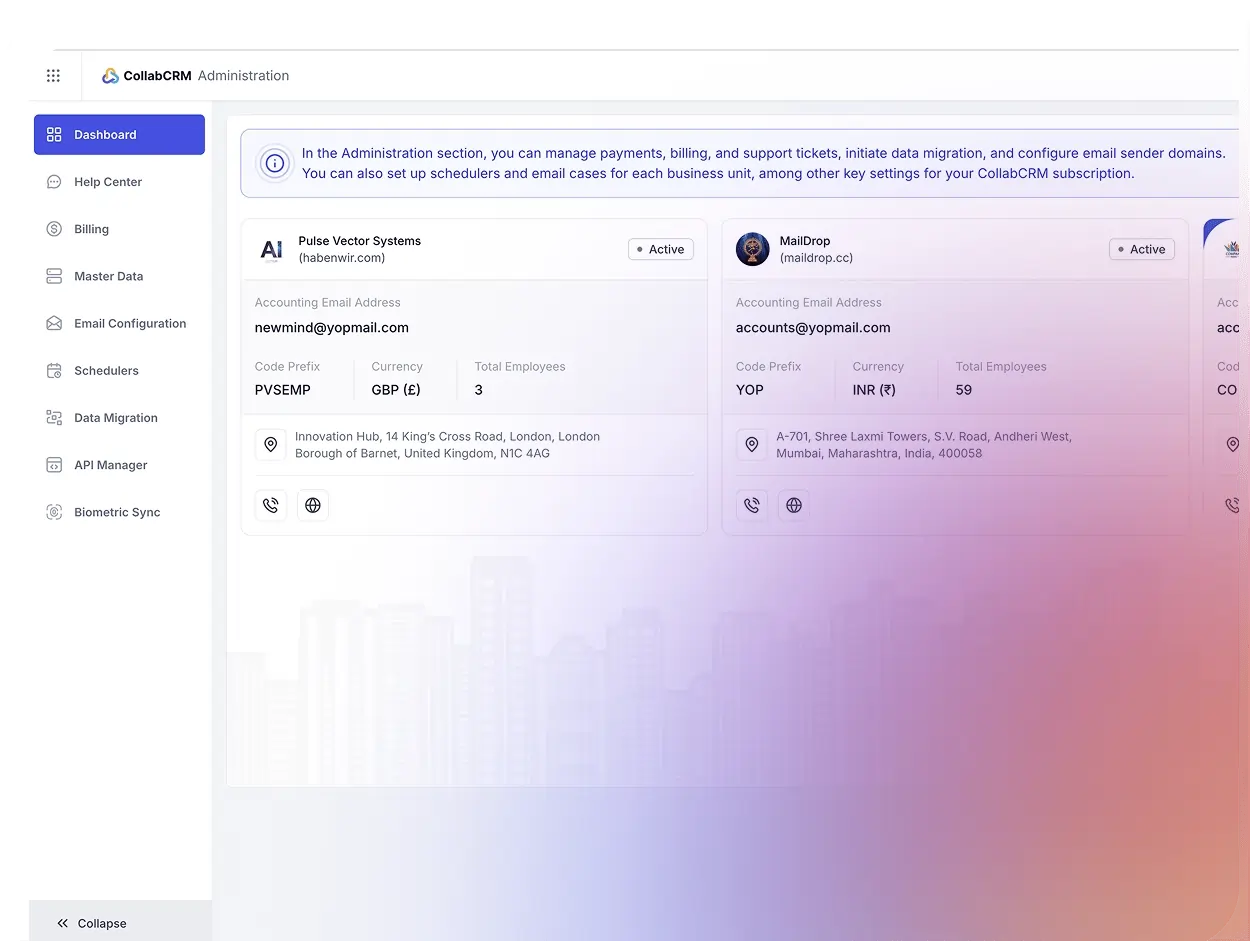
Task: Click the accounts@yopmail.com email address
Action: click(x=813, y=328)
